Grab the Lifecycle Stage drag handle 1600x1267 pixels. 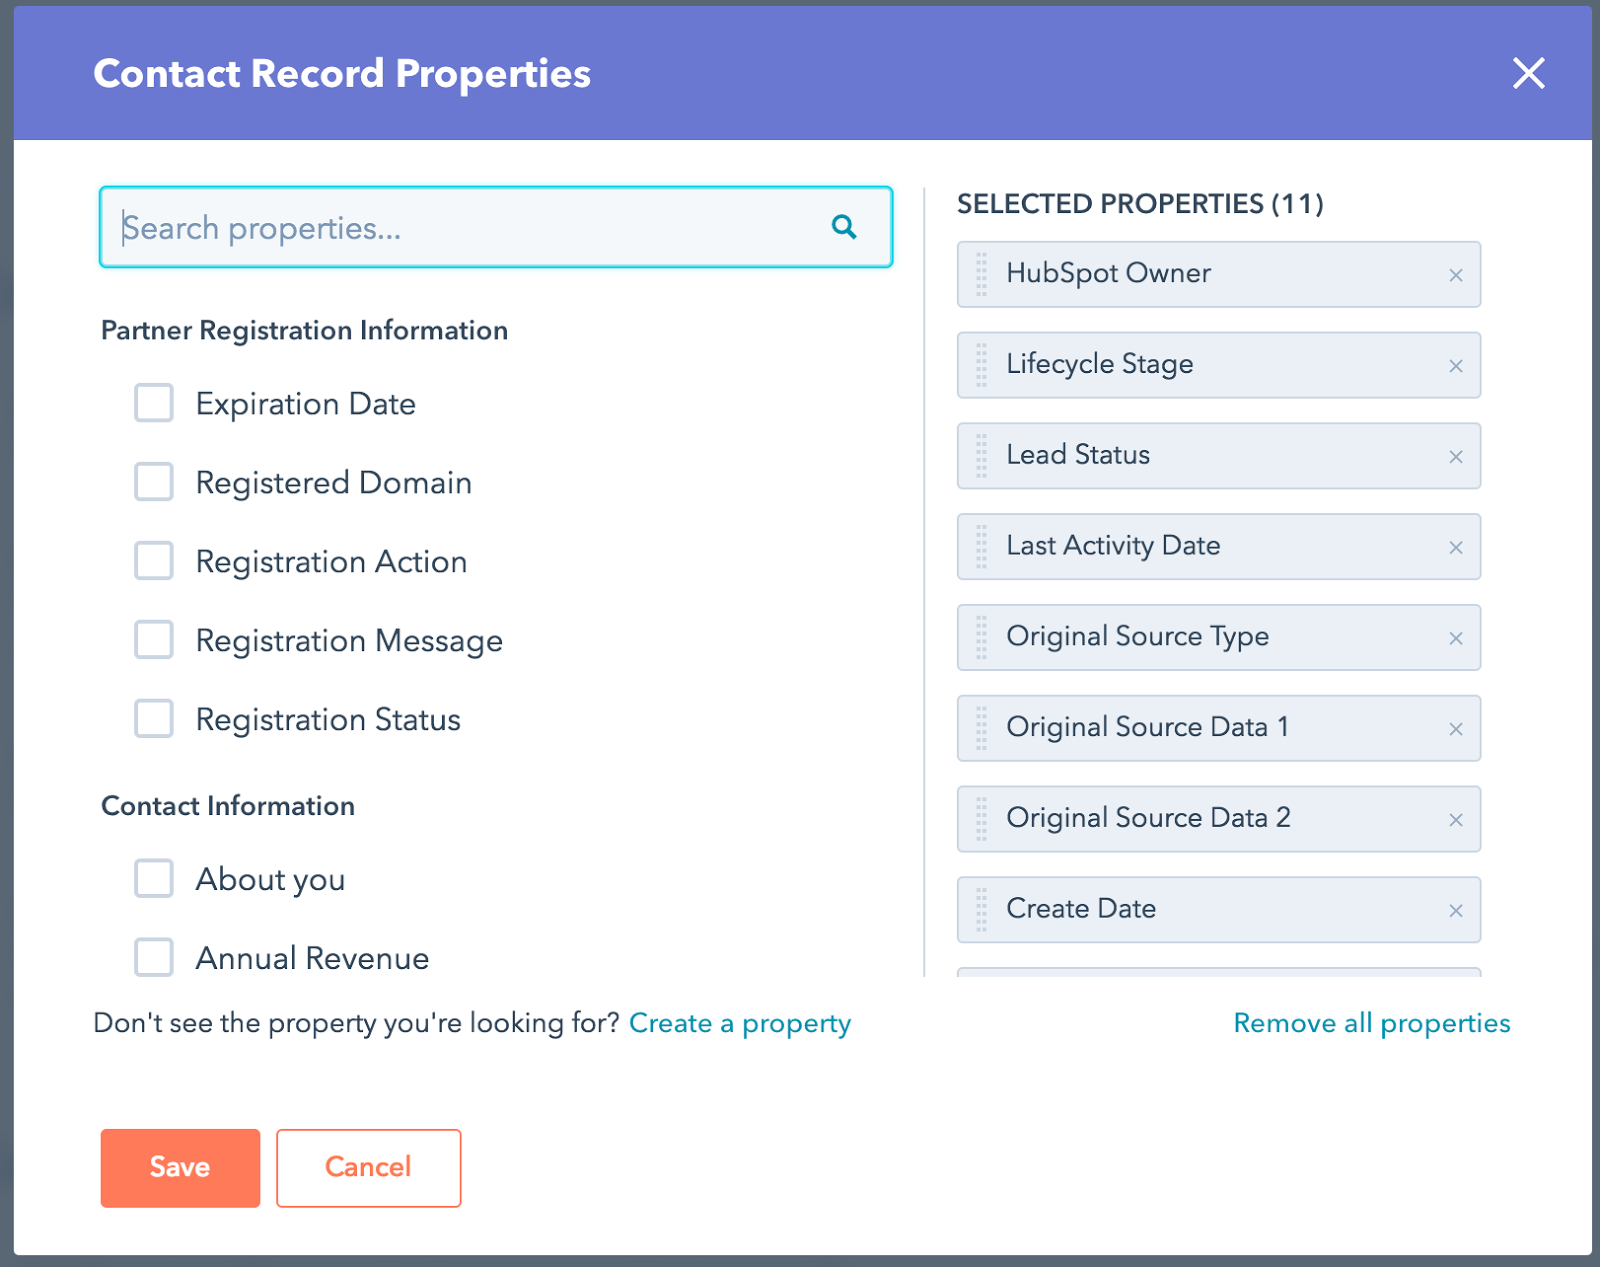[981, 365]
